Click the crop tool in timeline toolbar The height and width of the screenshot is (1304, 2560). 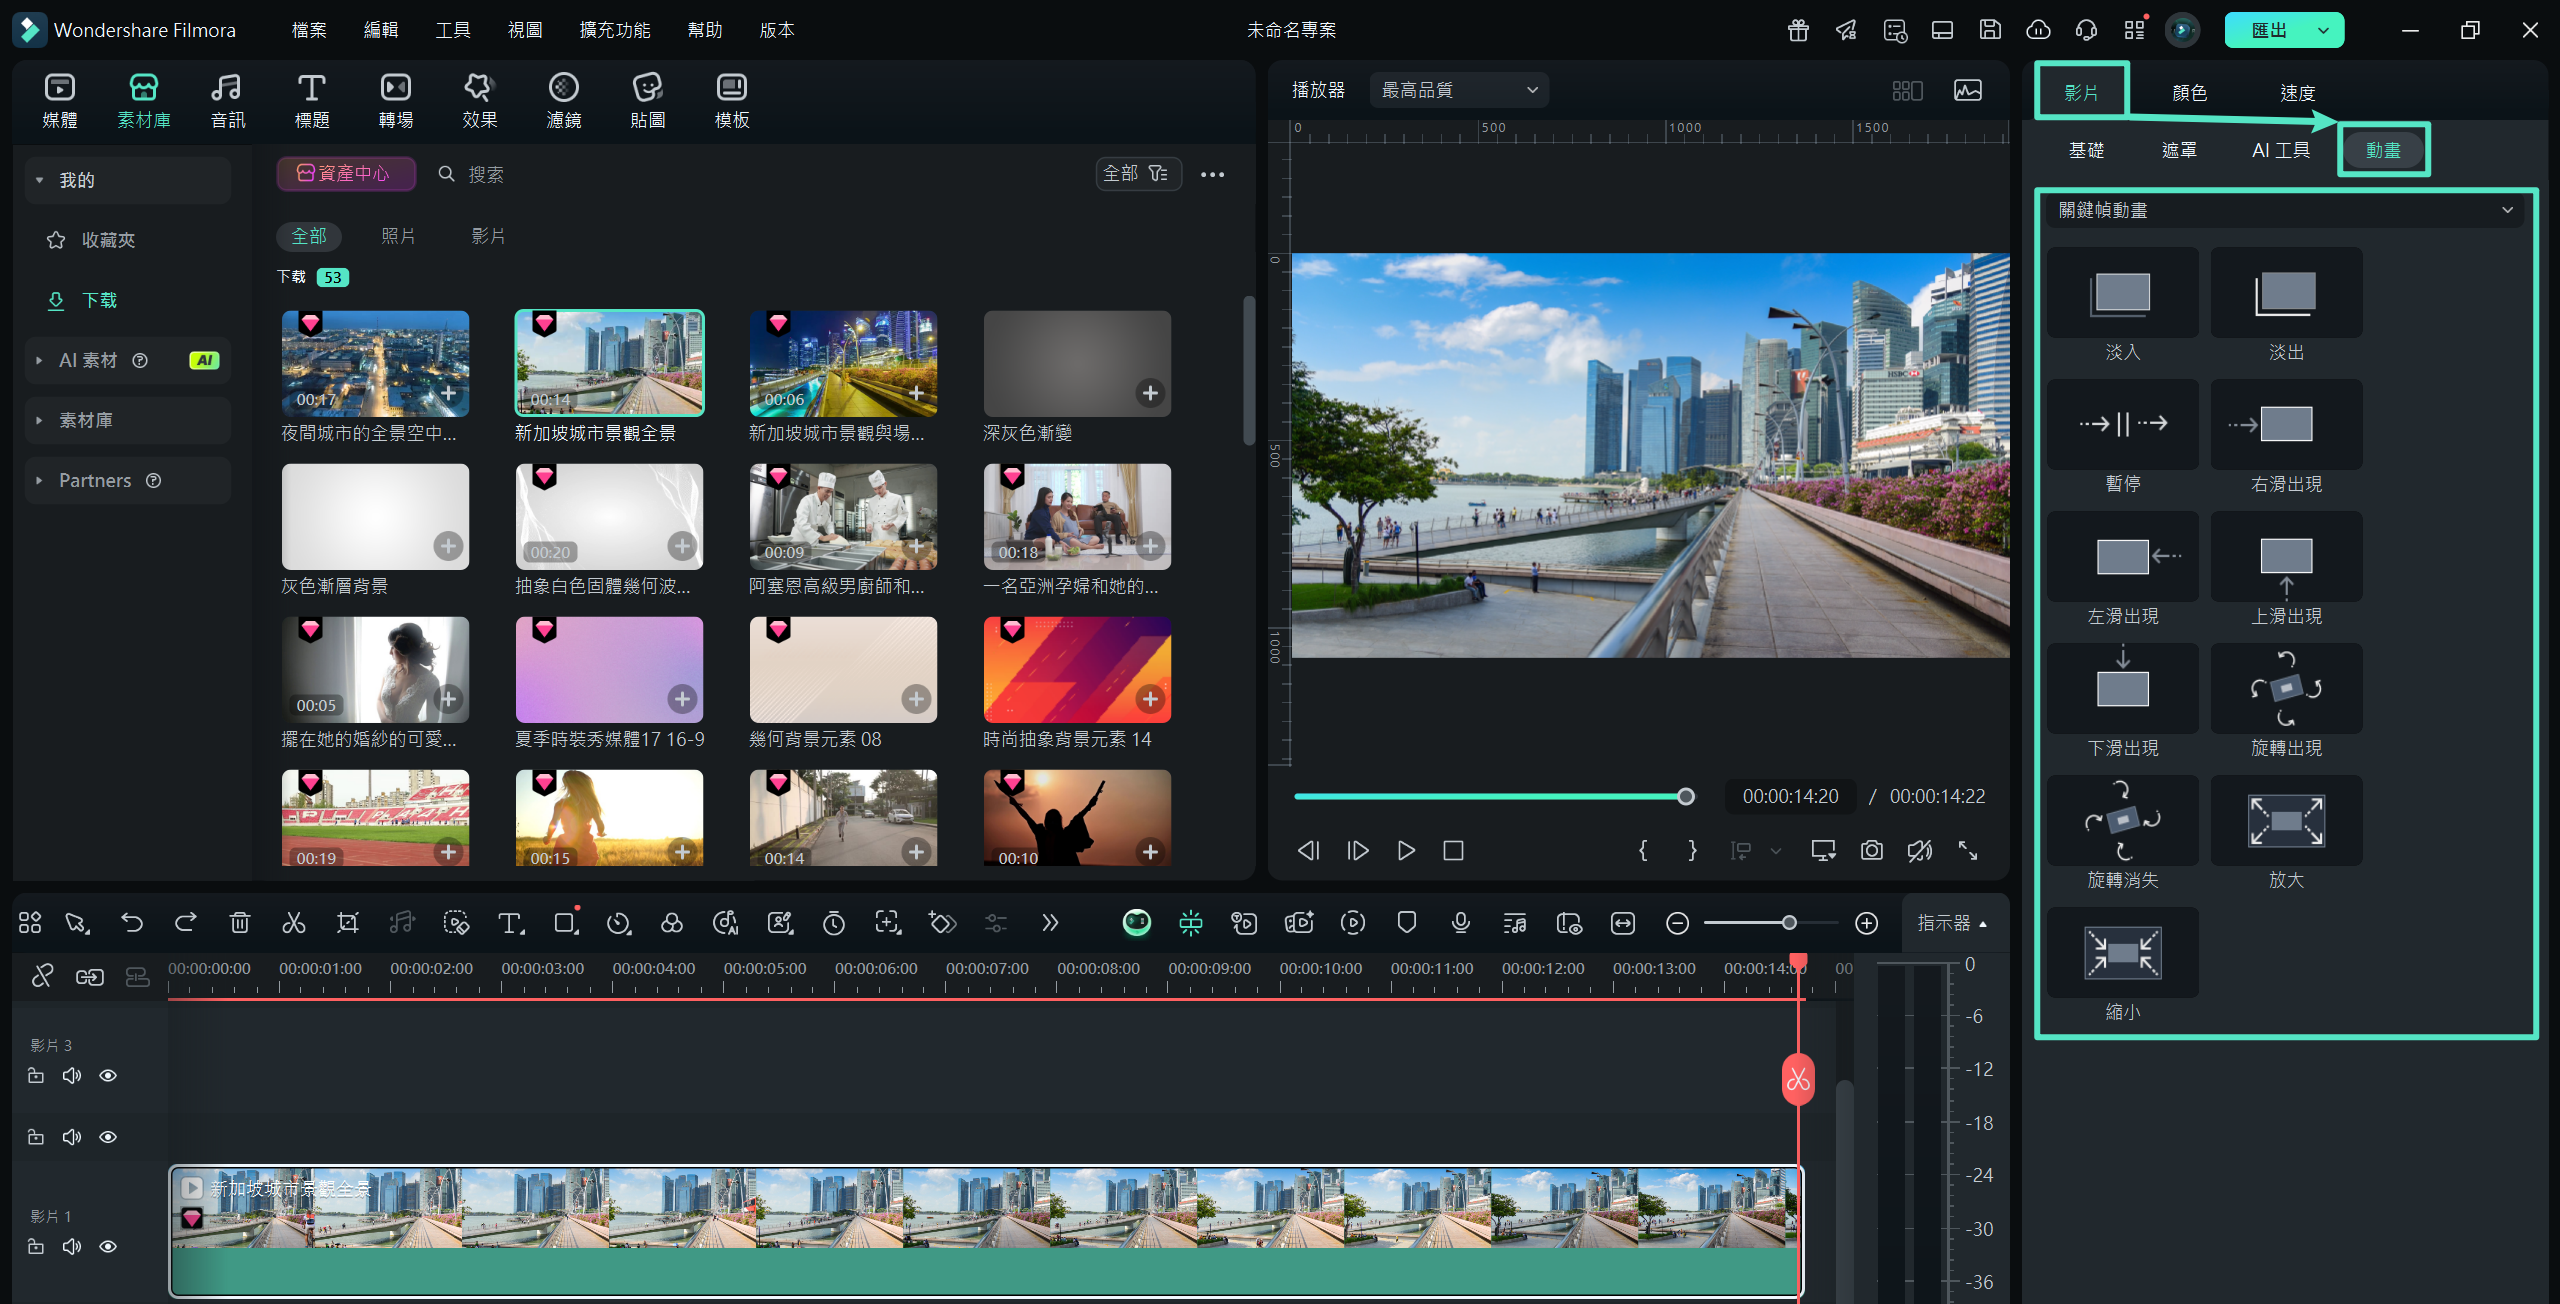347,922
